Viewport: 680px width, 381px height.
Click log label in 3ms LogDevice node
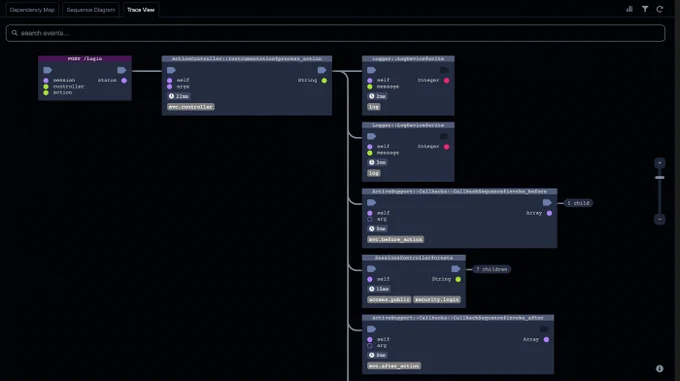tap(374, 173)
